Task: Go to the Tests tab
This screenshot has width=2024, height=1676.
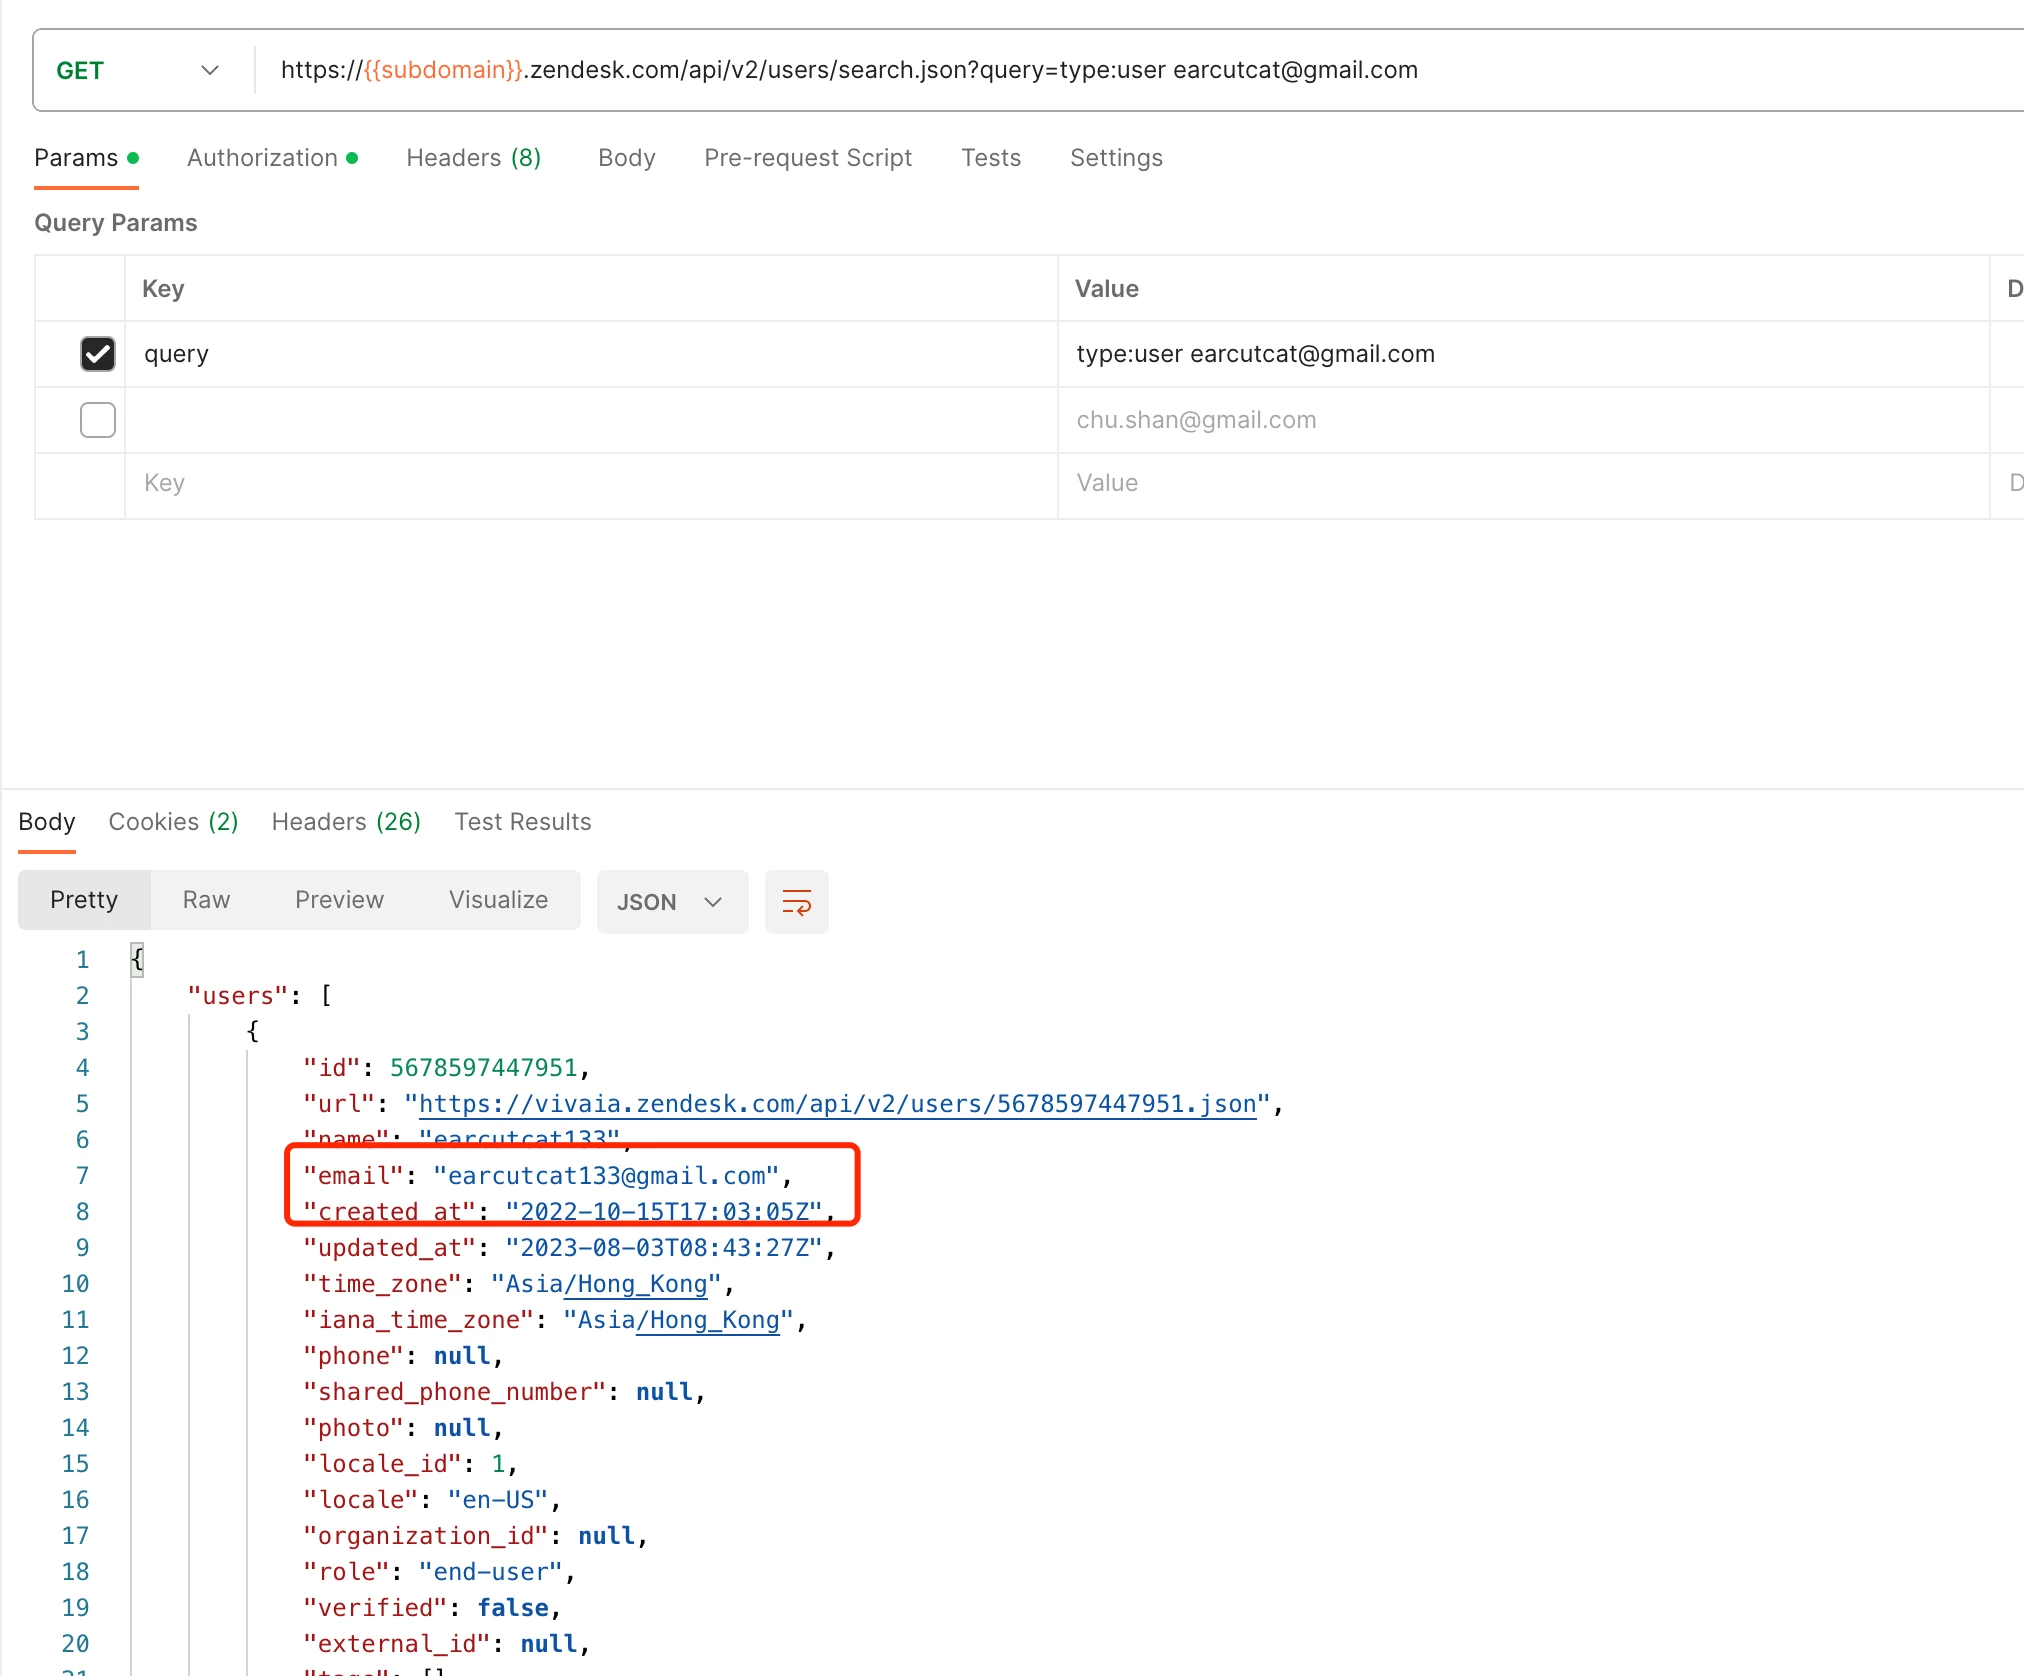Action: 990,158
